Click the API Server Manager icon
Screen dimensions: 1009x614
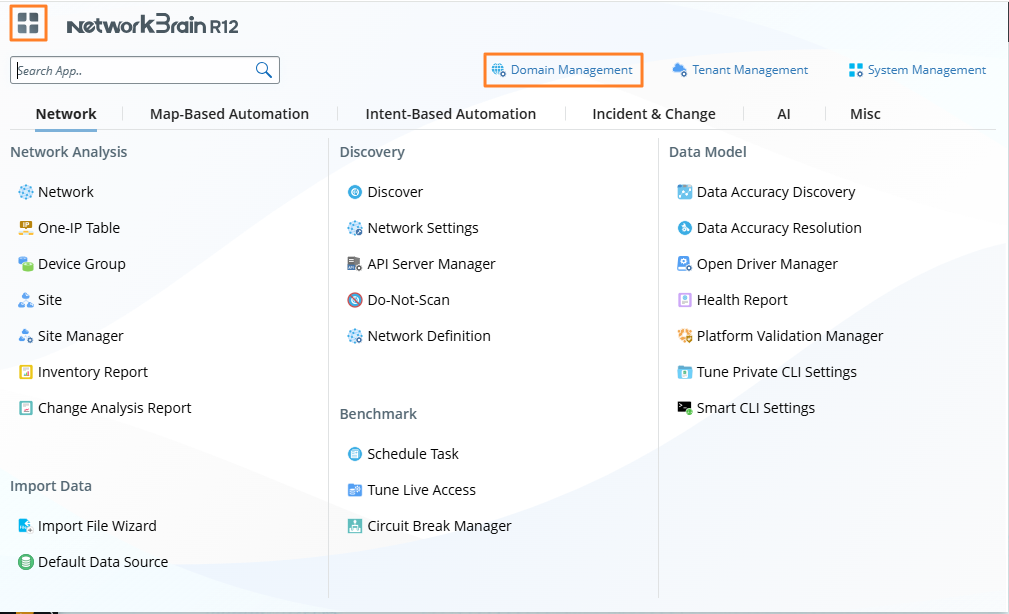point(355,264)
